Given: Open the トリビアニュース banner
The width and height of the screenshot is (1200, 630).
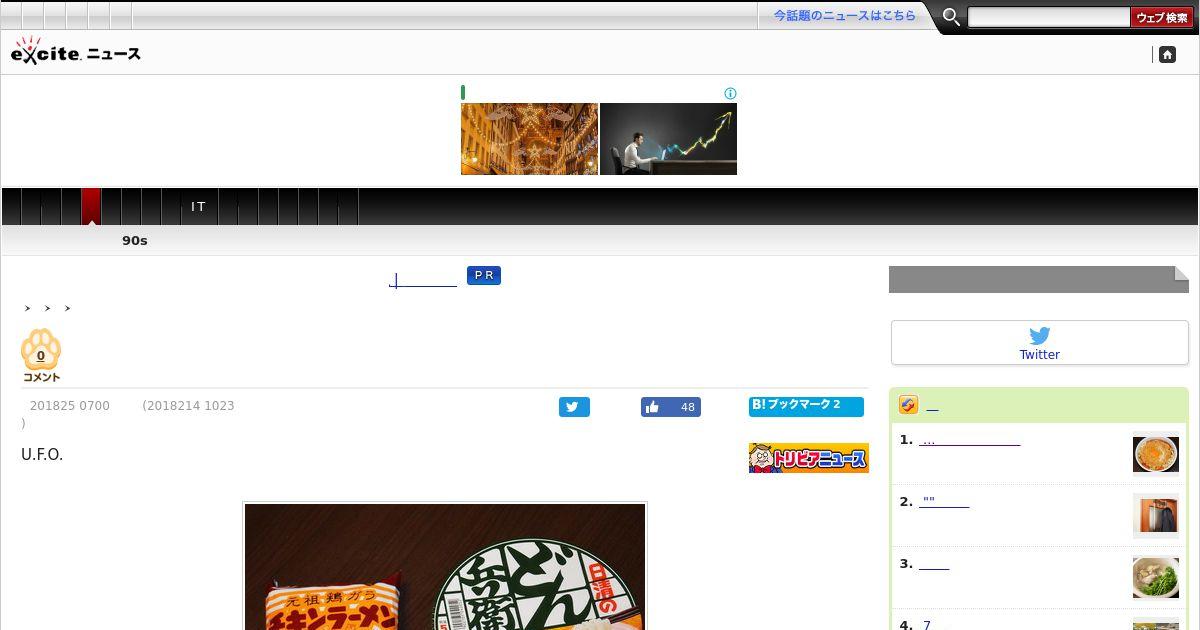Looking at the screenshot, I should (x=808, y=458).
